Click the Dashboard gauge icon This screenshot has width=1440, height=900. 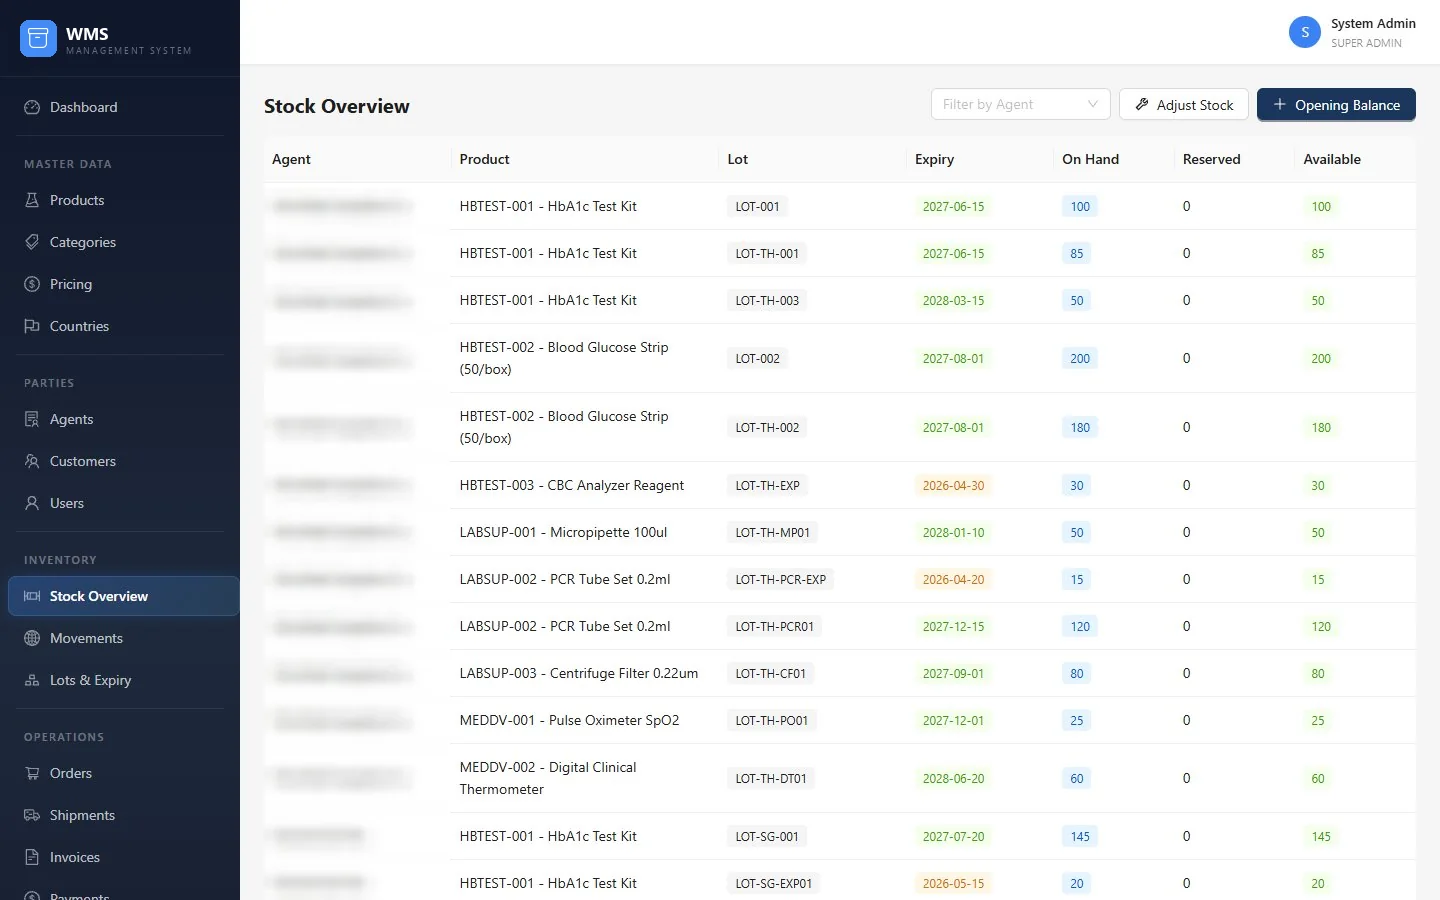pos(32,107)
